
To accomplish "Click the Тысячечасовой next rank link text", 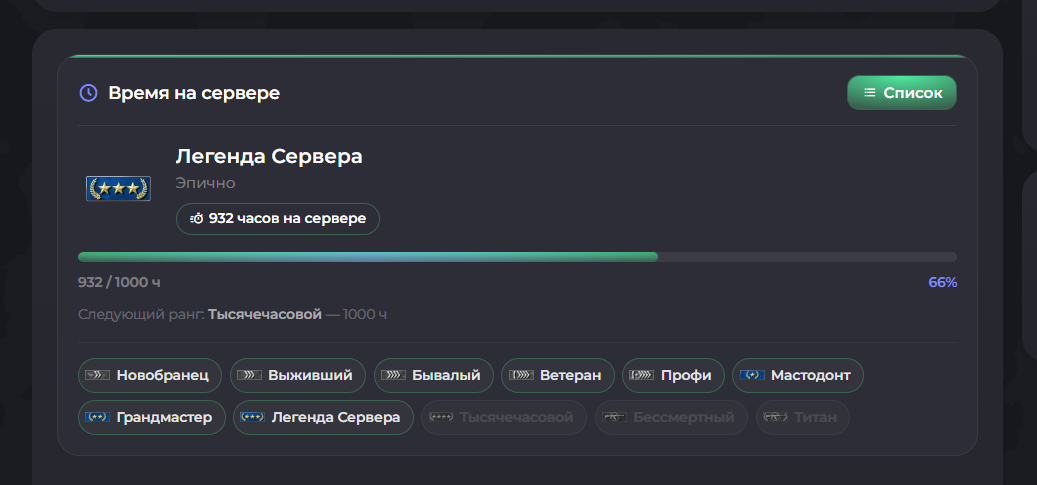I will click(265, 314).
